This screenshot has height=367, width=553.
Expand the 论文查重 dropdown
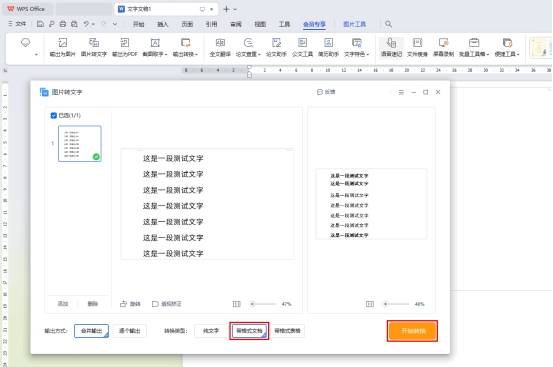click(259, 54)
